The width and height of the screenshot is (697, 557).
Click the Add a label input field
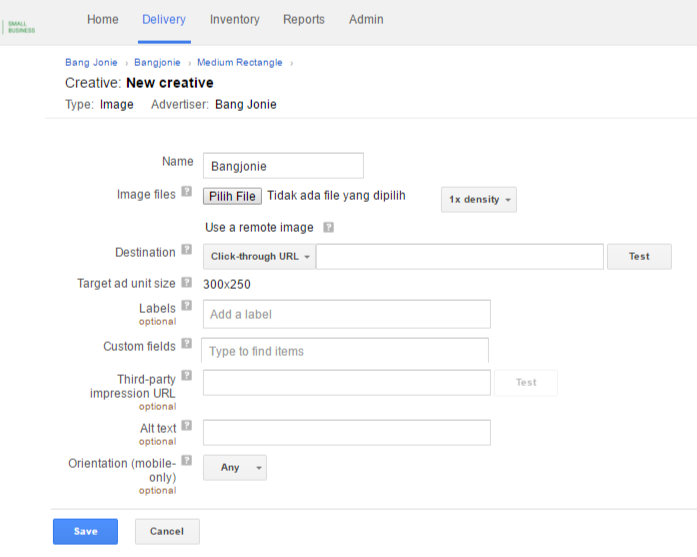[x=346, y=314]
